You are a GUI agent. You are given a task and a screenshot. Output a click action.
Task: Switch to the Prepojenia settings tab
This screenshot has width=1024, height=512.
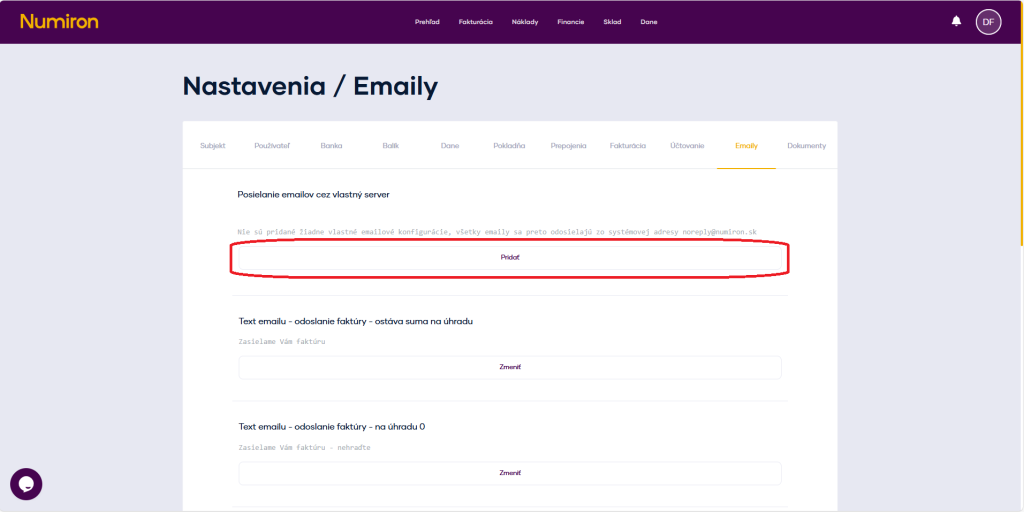[568, 146]
